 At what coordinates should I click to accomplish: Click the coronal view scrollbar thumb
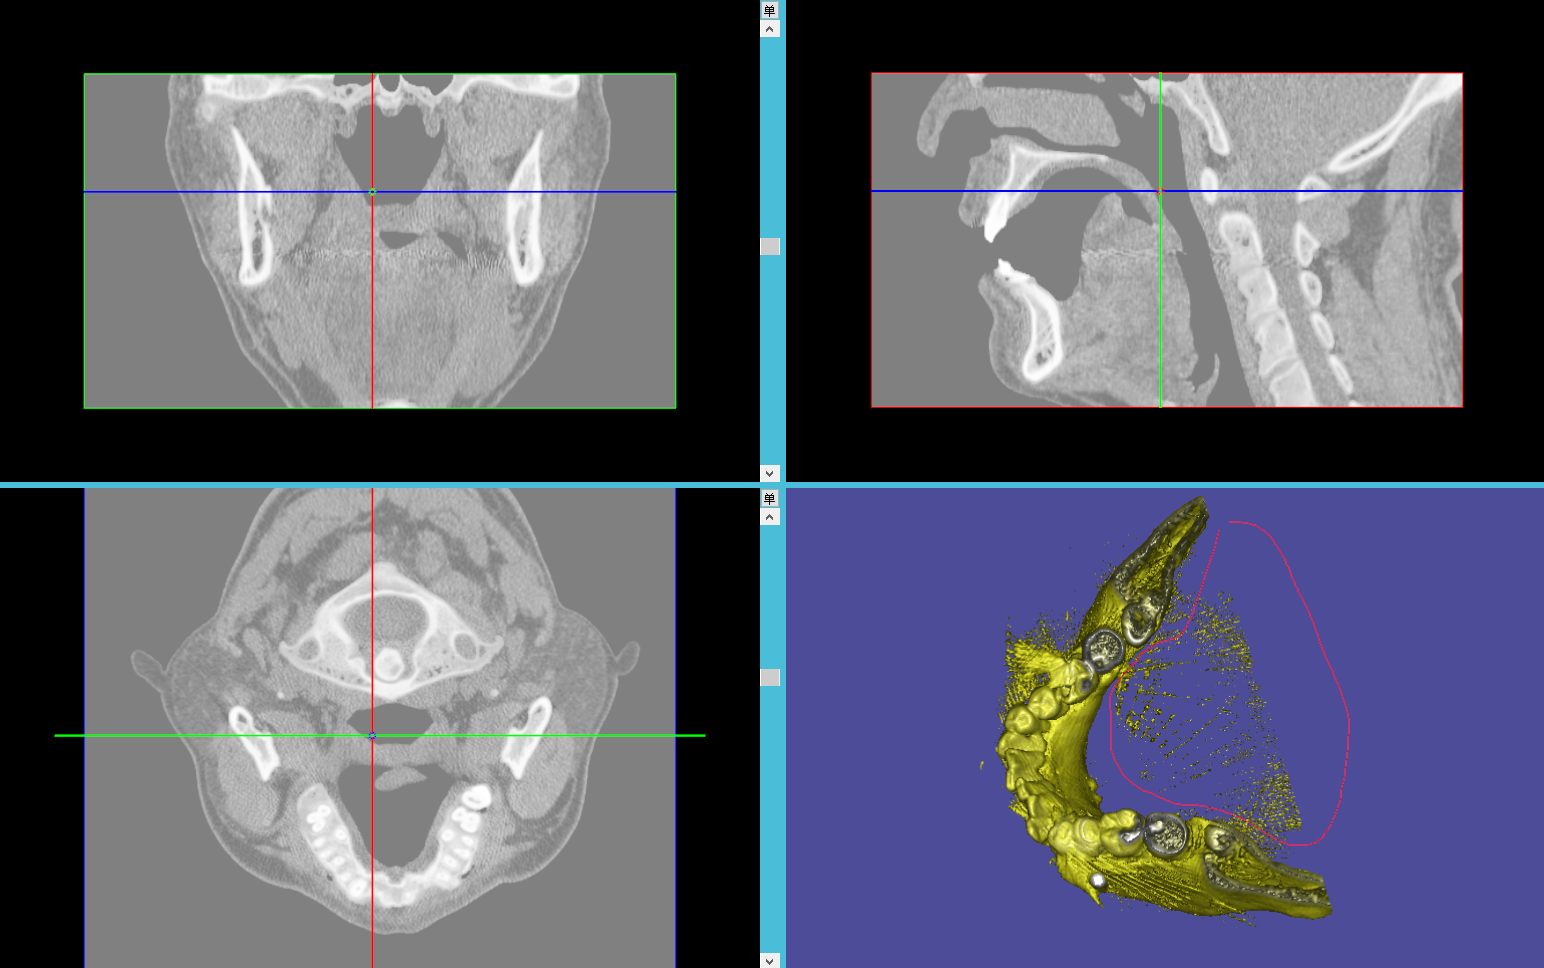click(769, 246)
